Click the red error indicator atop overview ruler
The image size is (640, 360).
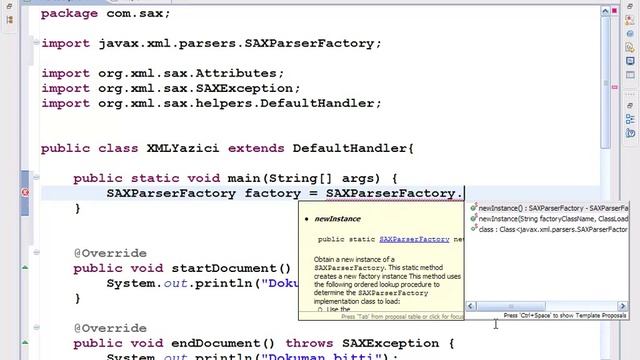[x=614, y=11]
